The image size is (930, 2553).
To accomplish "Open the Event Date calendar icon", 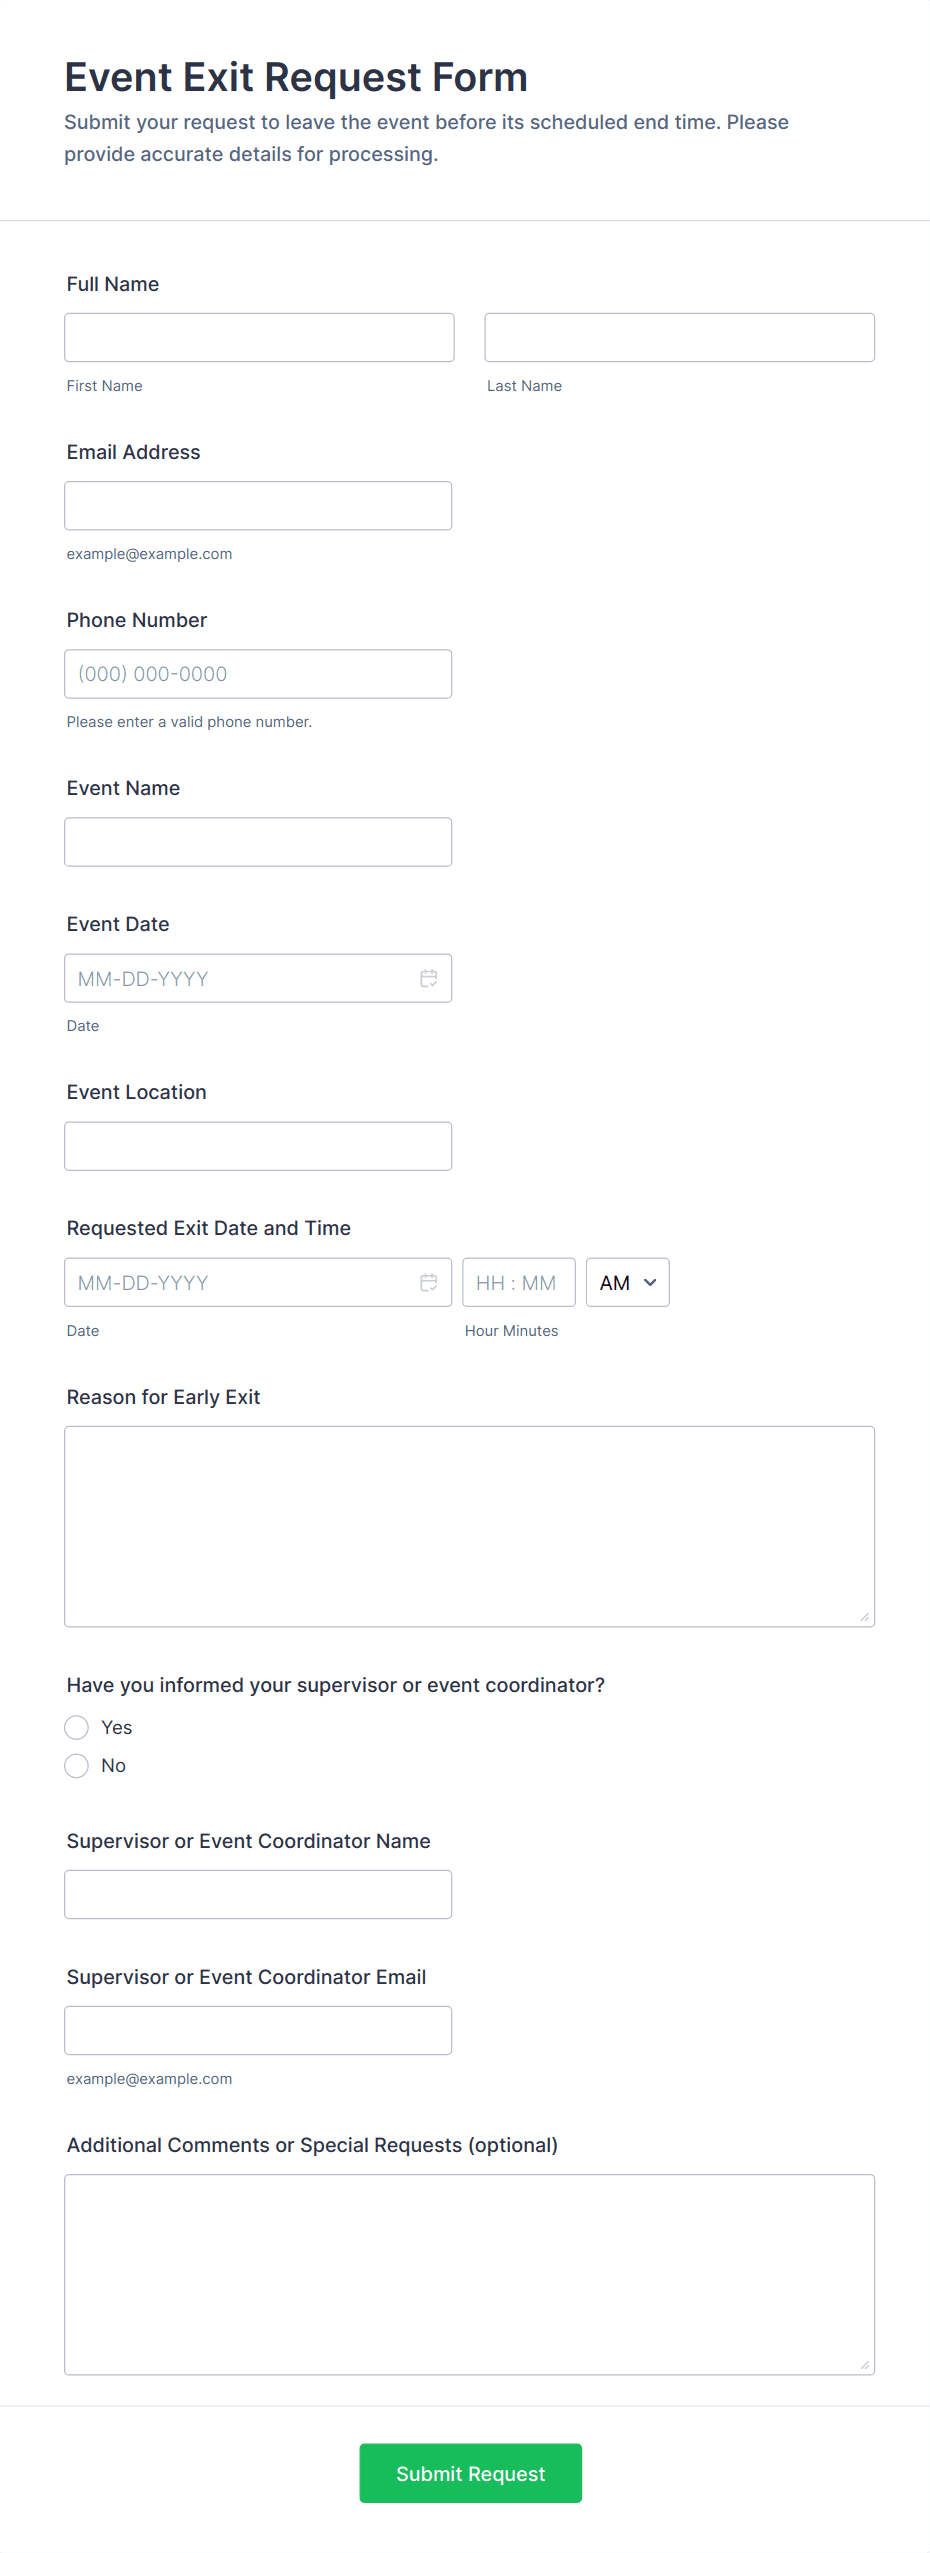I will pos(428,978).
